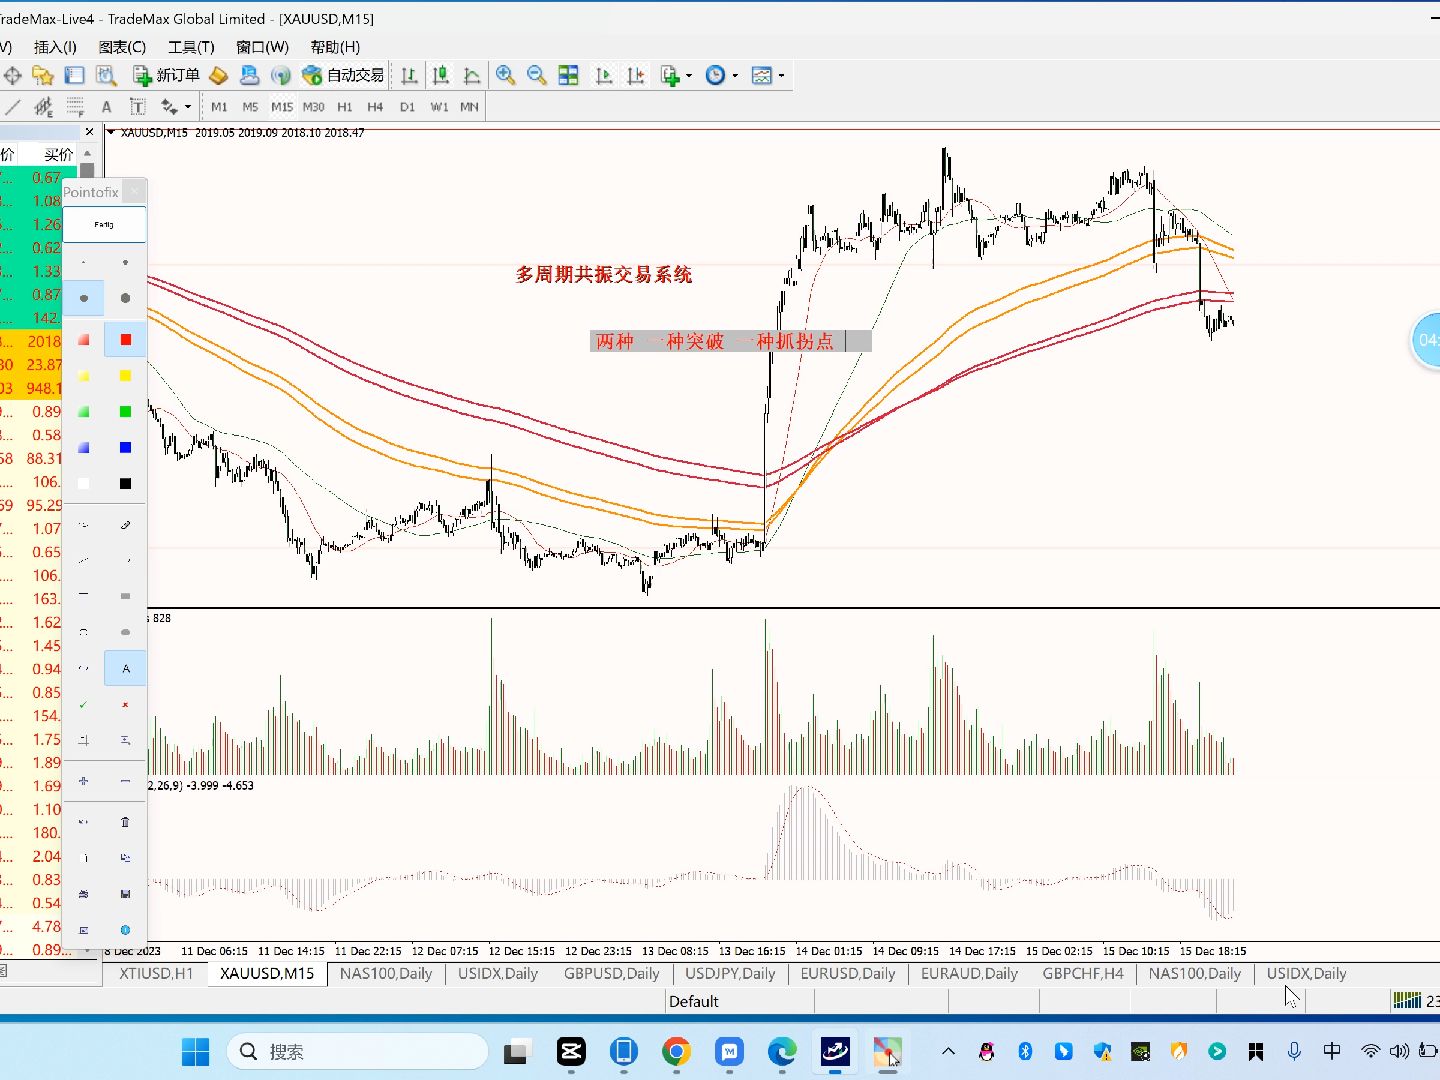Select the Fibonacci retracement tool

[74, 106]
